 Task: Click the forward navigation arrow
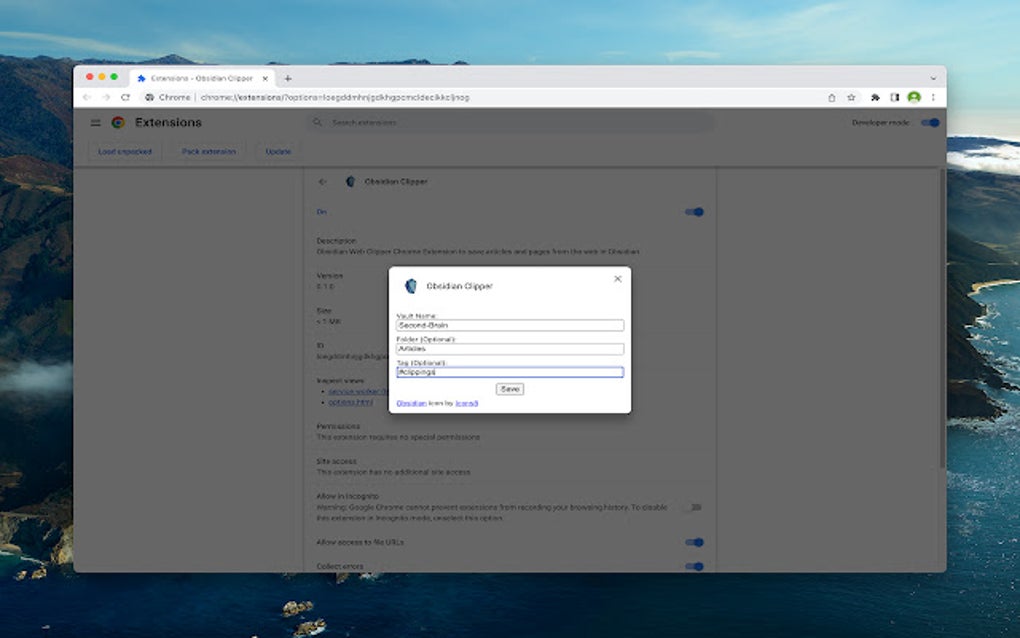point(106,97)
